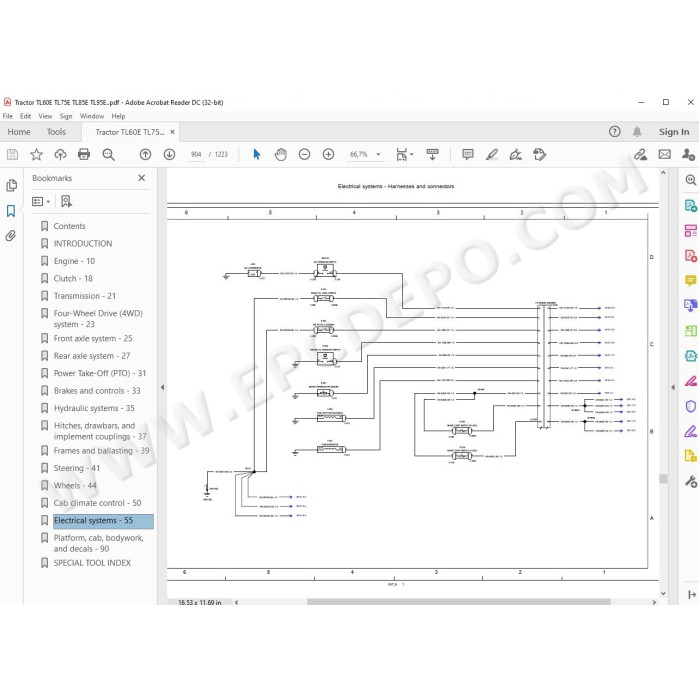Viewport: 700px width, 700px height.
Task: Go to previous page arrow
Action: (145, 154)
